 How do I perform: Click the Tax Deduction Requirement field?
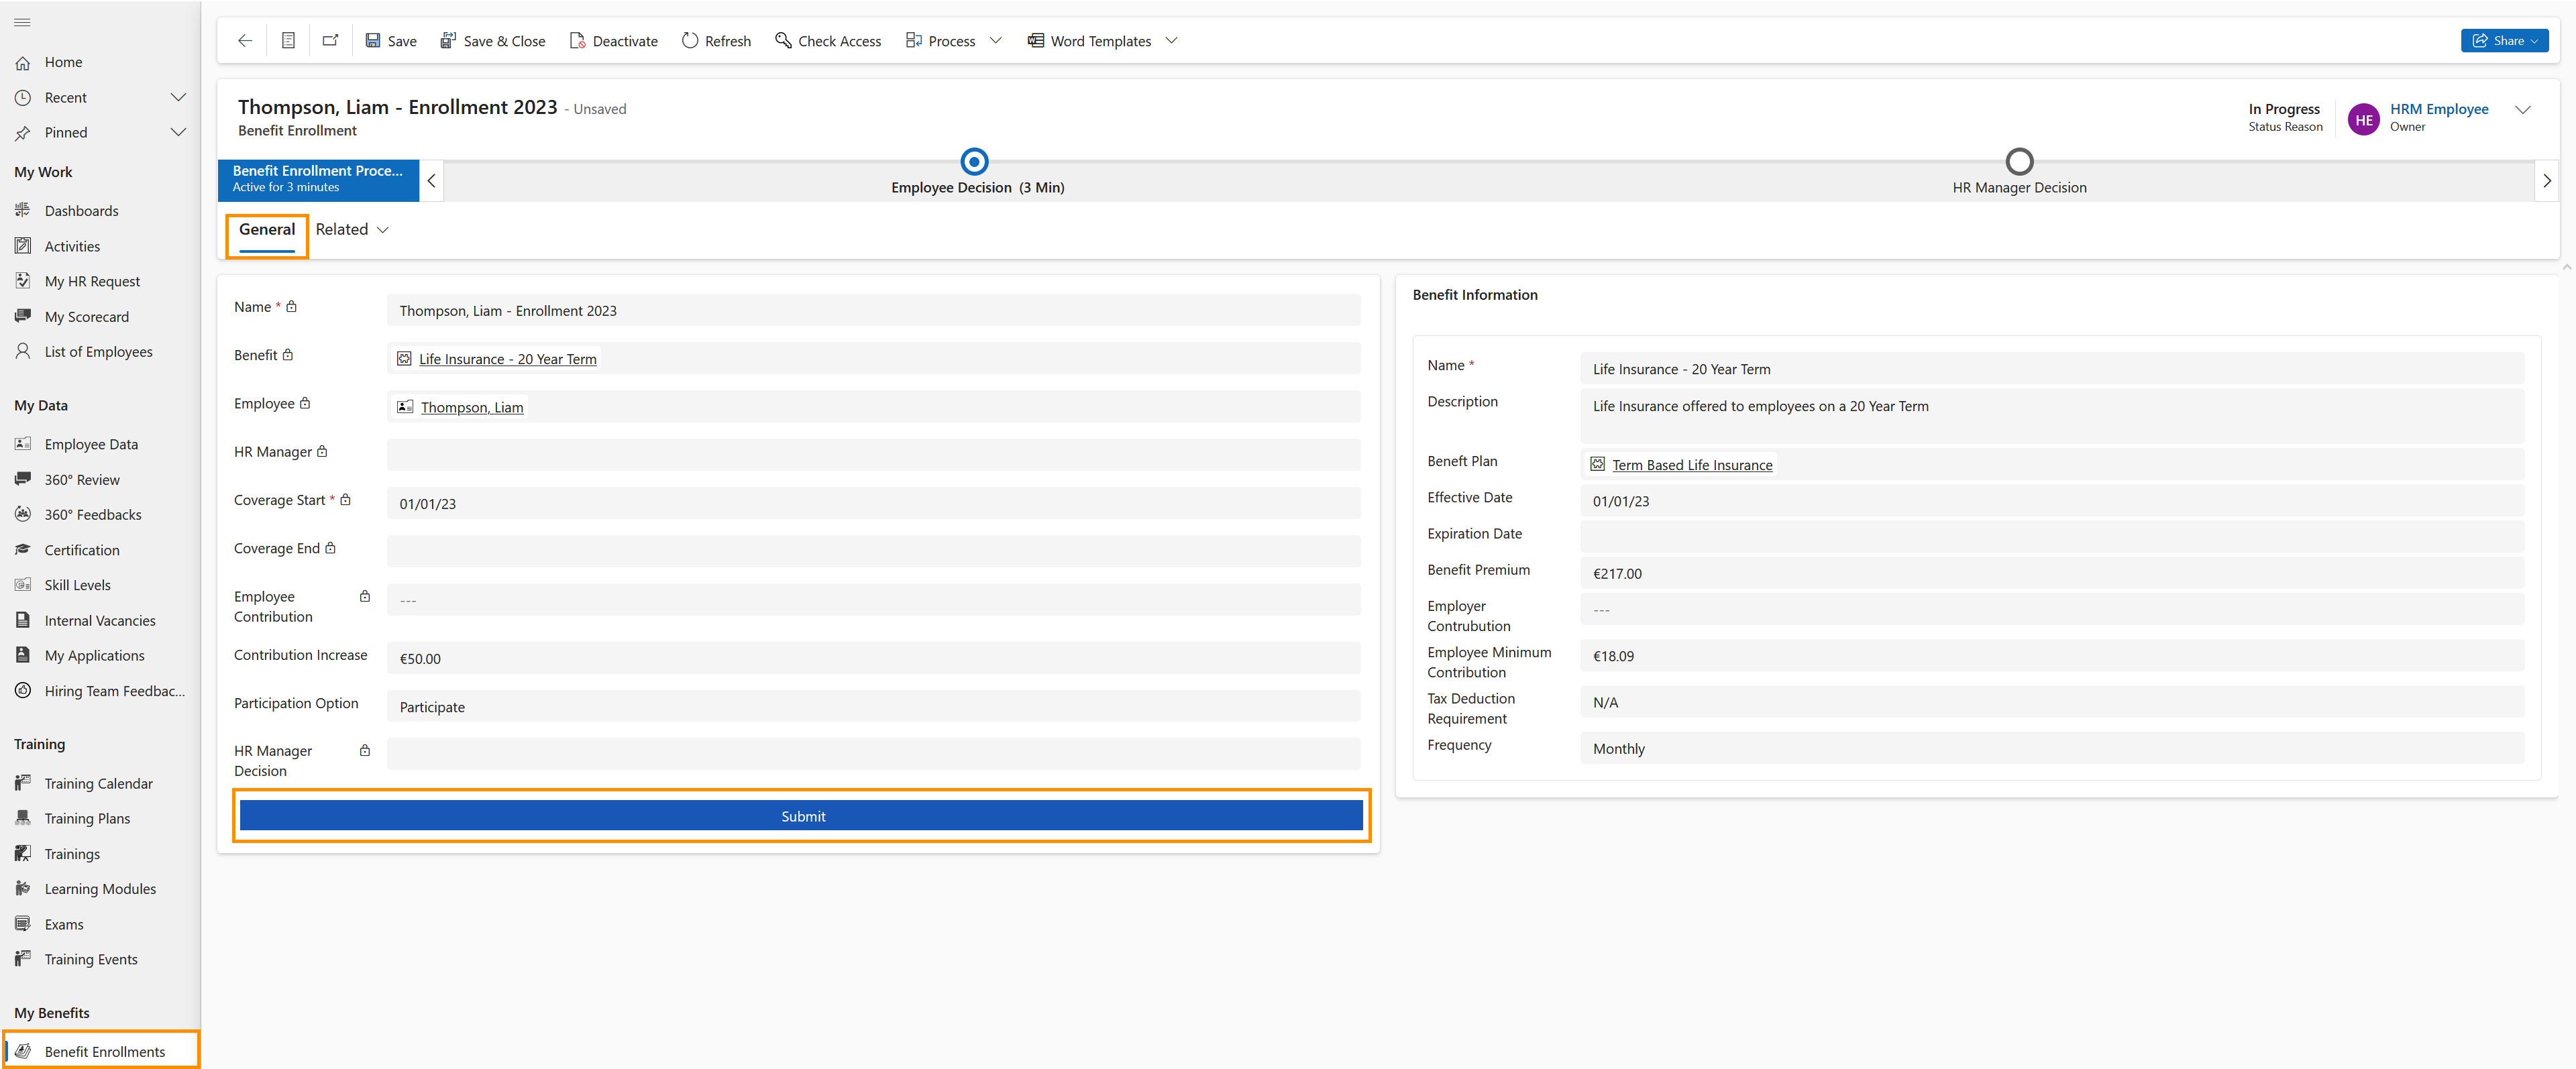(x=2052, y=702)
